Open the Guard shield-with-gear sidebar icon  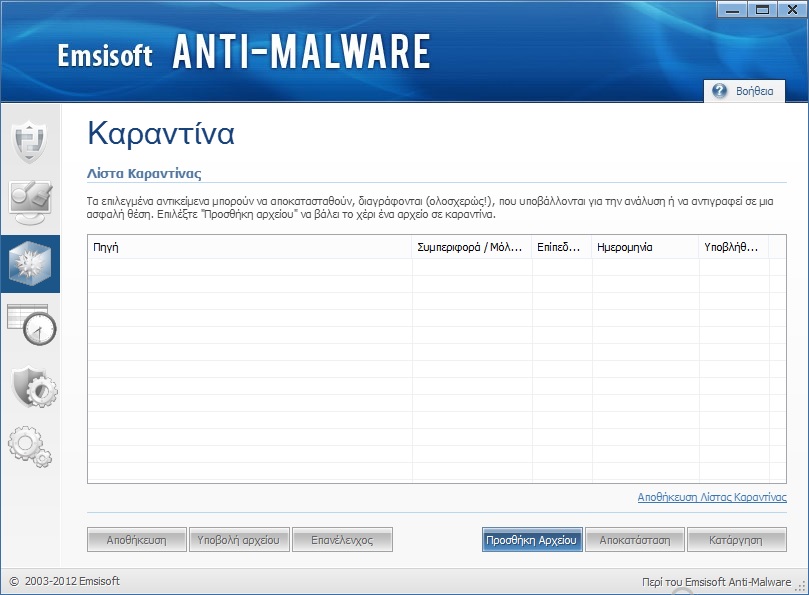34,387
